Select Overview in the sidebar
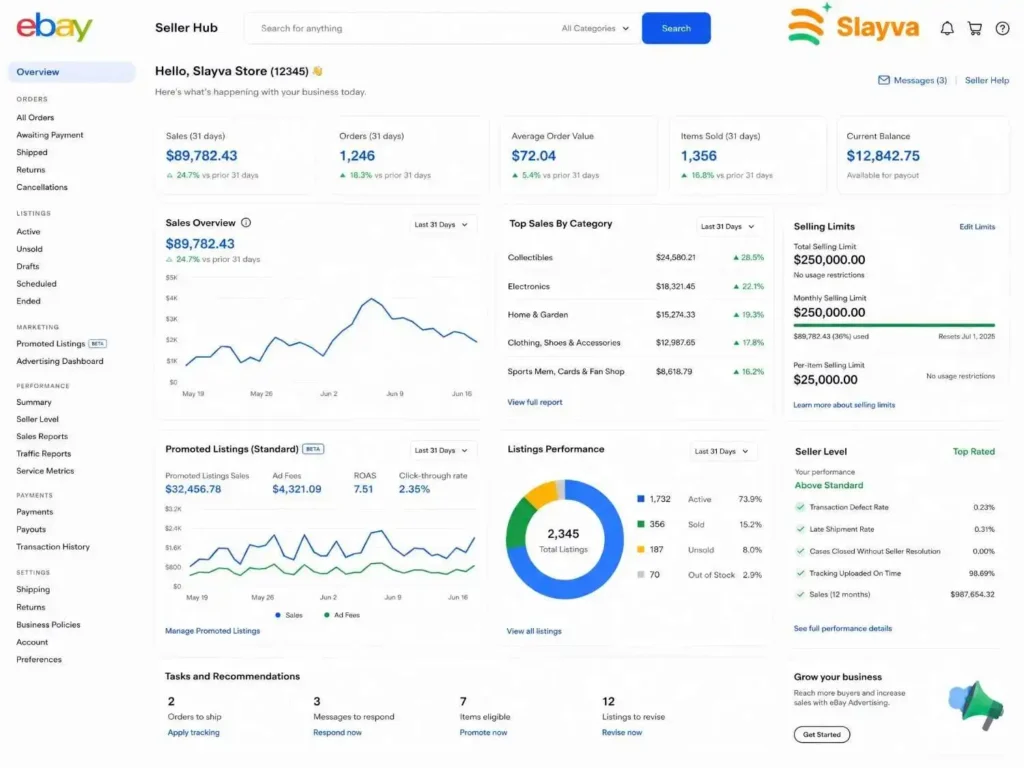The width and height of the screenshot is (1024, 768). click(72, 72)
